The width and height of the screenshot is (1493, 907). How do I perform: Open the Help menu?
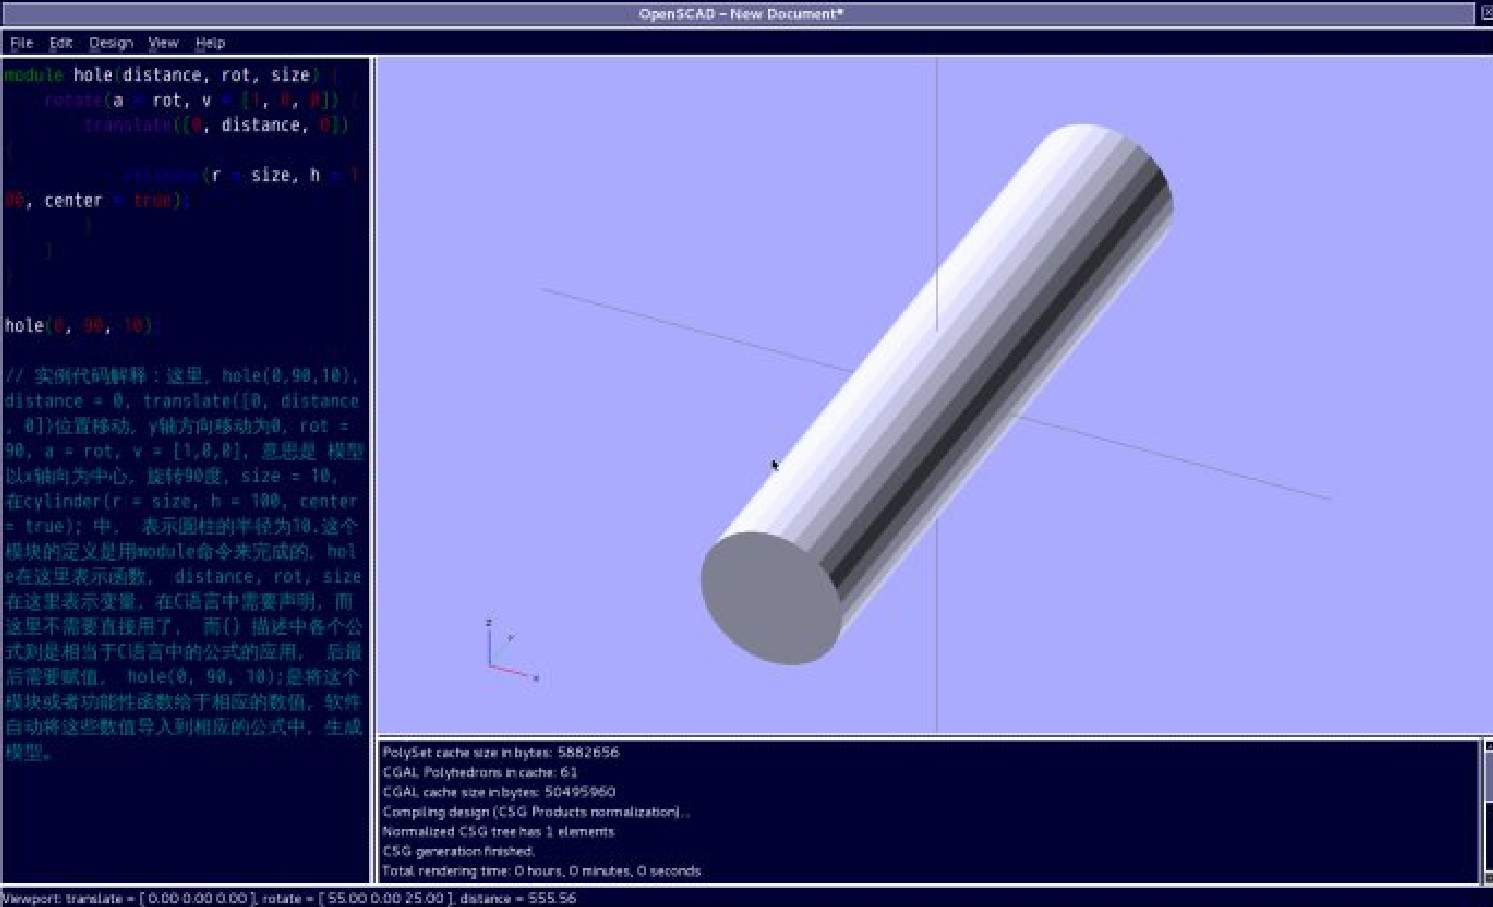tap(210, 43)
